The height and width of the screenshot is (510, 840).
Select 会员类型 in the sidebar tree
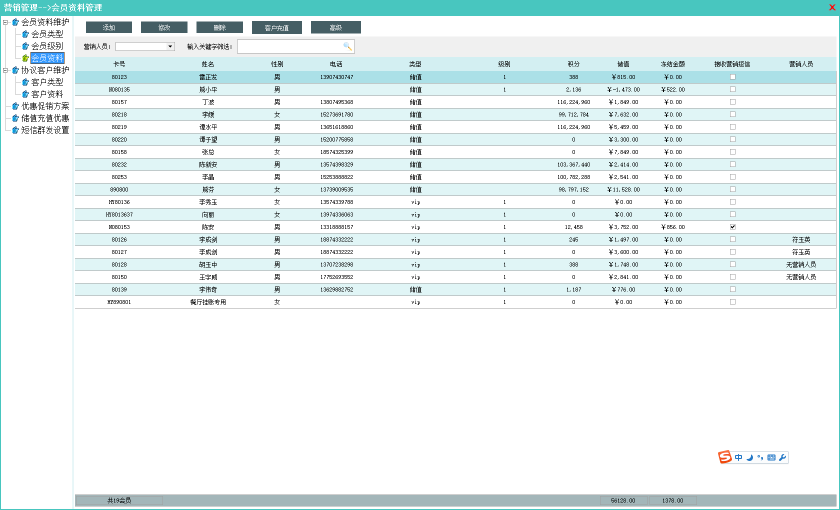pyautogui.click(x=46, y=34)
